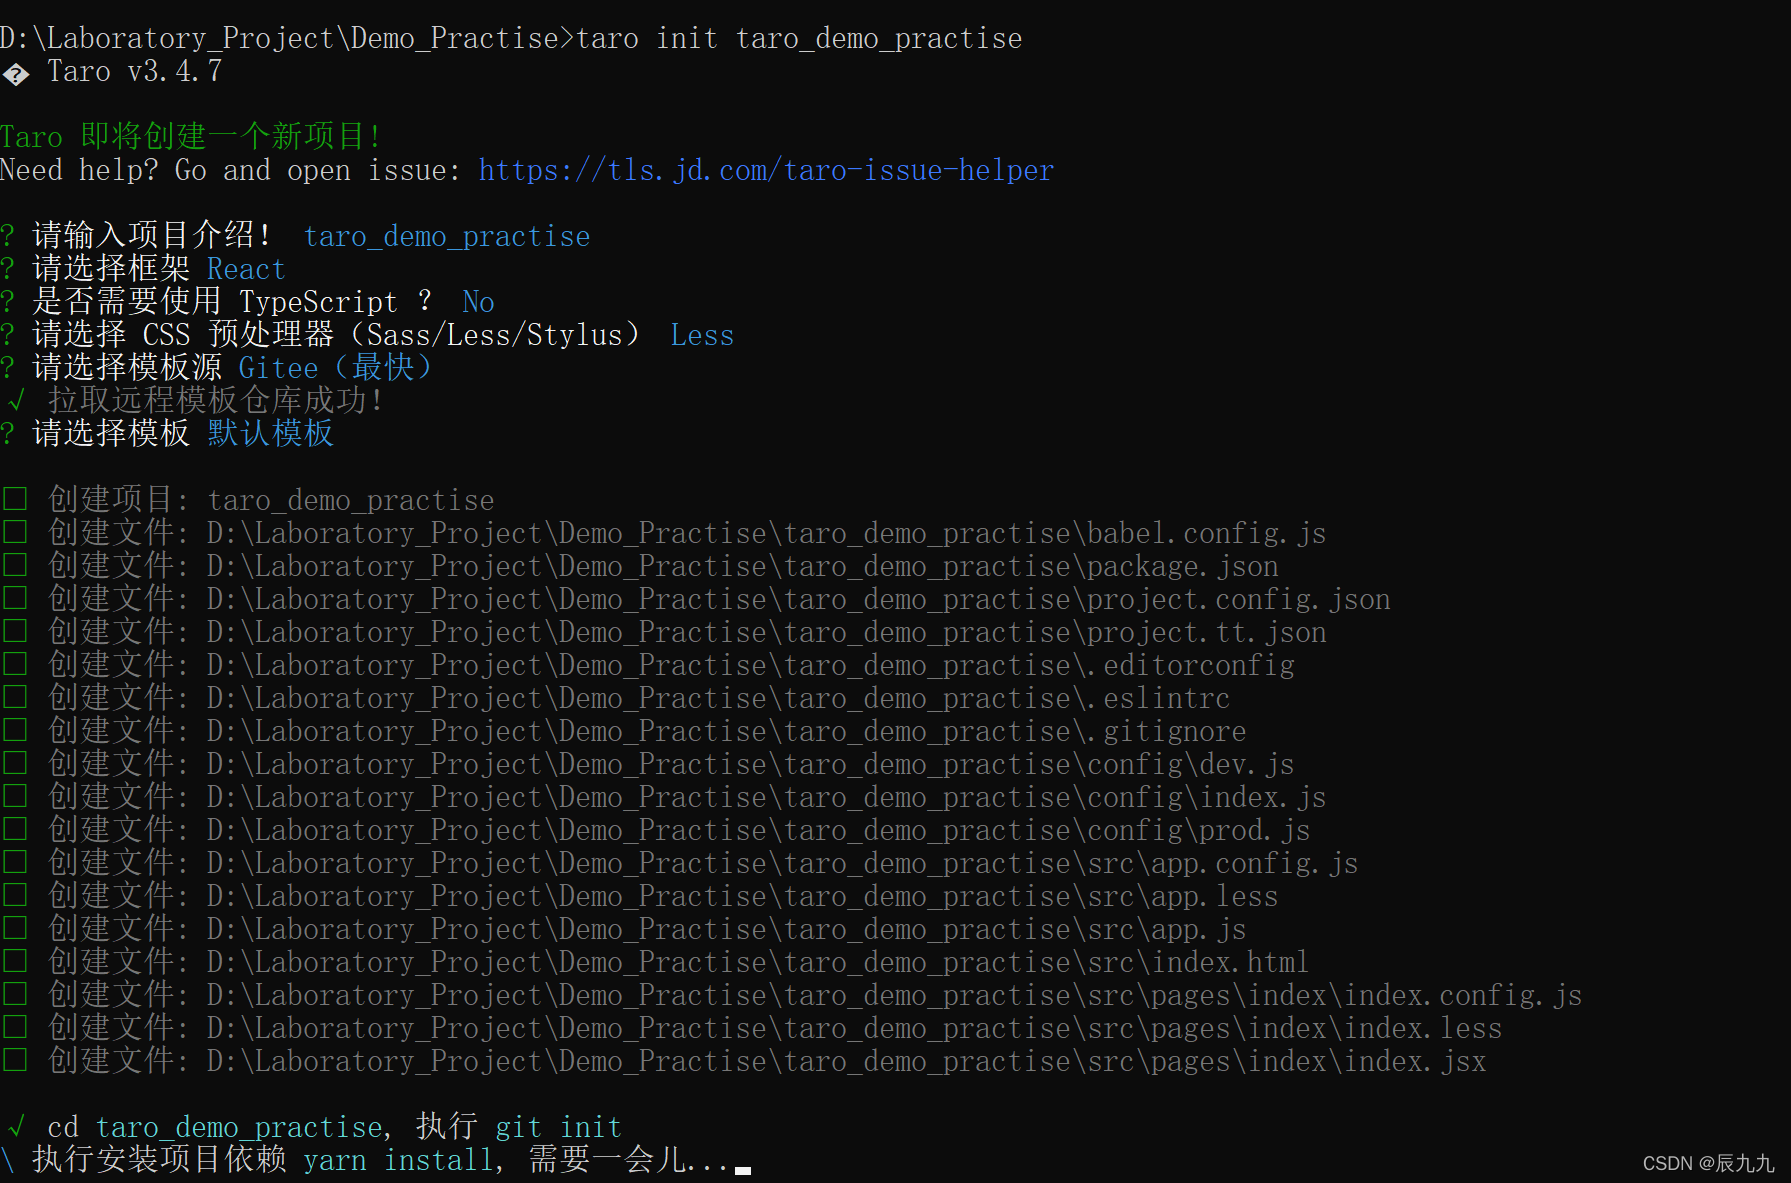Click the CSS preprocessor answer 'Less'
This screenshot has height=1183, width=1791.
click(x=702, y=336)
